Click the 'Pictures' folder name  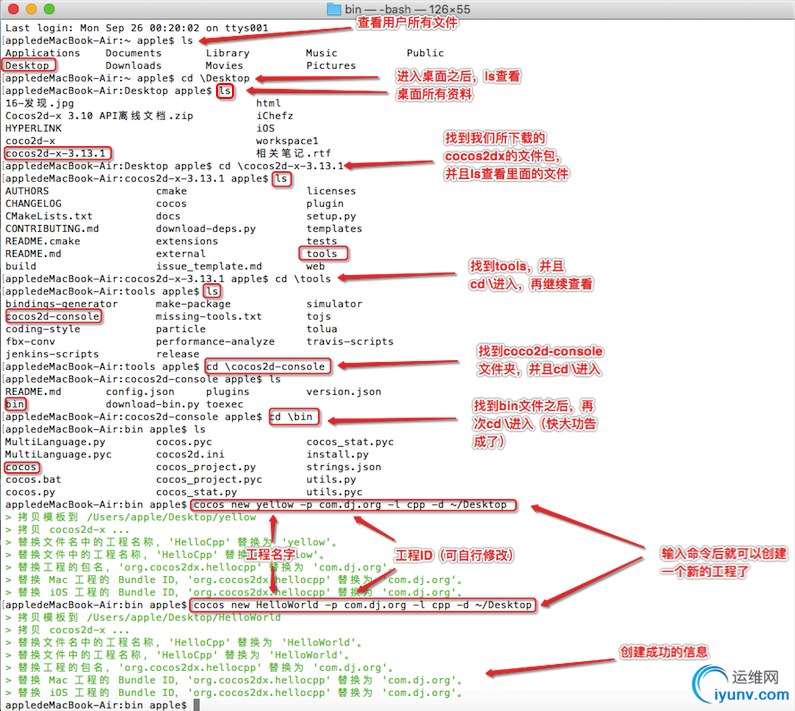point(331,66)
